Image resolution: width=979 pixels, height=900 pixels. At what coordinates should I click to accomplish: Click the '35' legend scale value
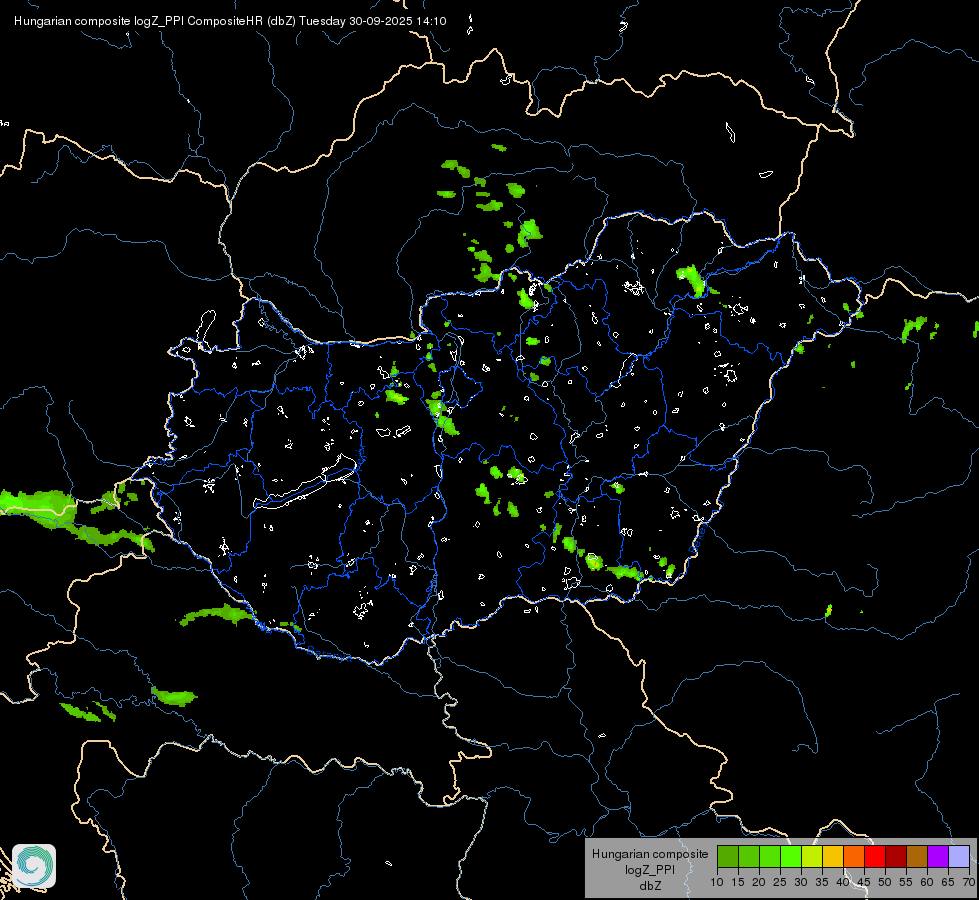(822, 882)
